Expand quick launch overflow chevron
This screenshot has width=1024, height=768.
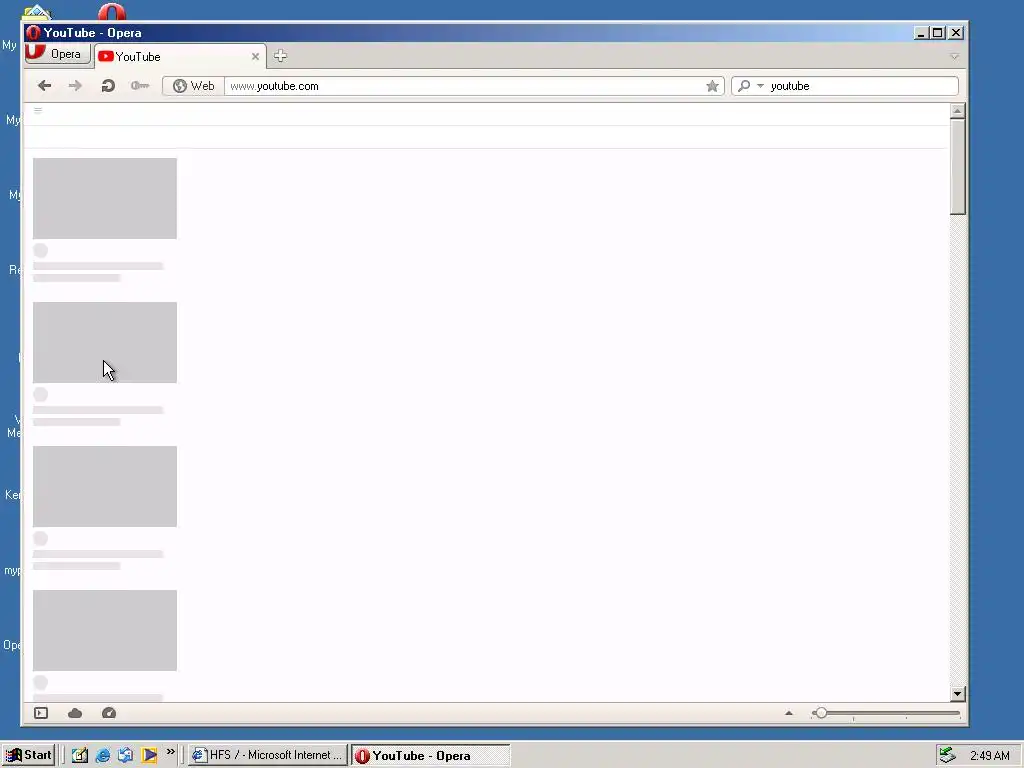click(170, 752)
